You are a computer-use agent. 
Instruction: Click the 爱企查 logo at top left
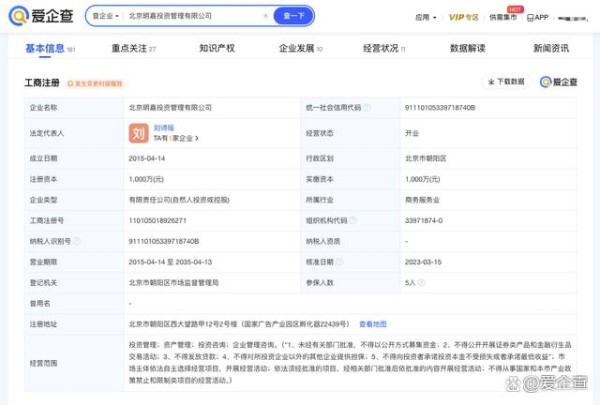click(x=41, y=16)
